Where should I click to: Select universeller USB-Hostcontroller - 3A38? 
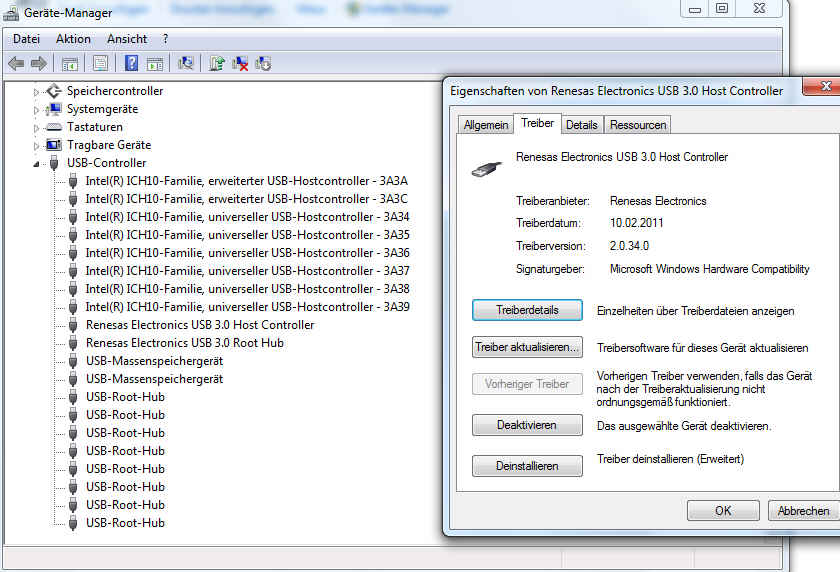coord(247,289)
